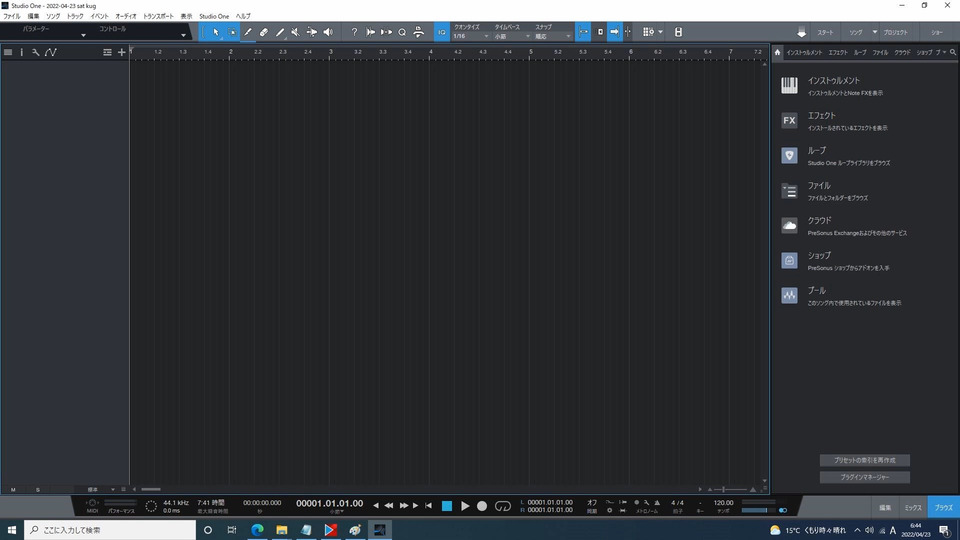
Task: Expand the Parameter dropdown arrow
Action: tap(83, 36)
